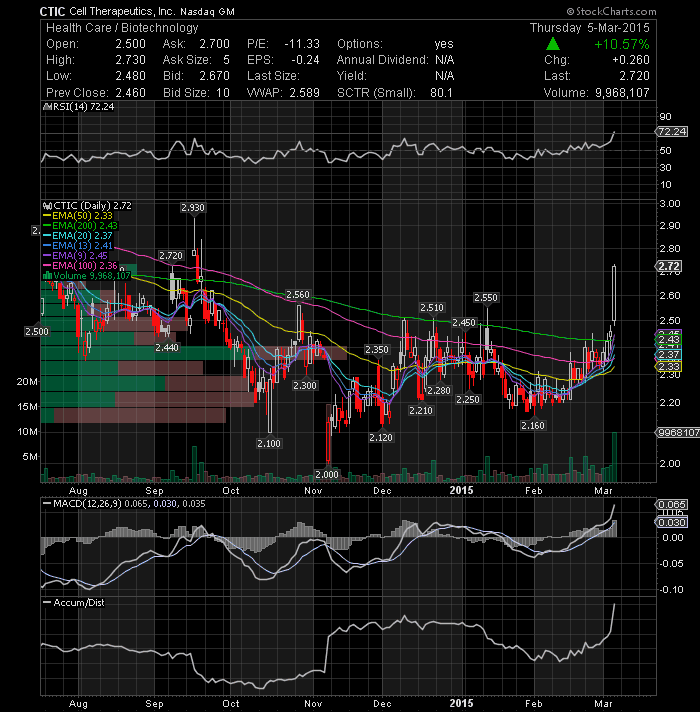Click the 0.065 MACD tag on the right axis
The height and width of the screenshot is (712, 700).
pos(672,504)
